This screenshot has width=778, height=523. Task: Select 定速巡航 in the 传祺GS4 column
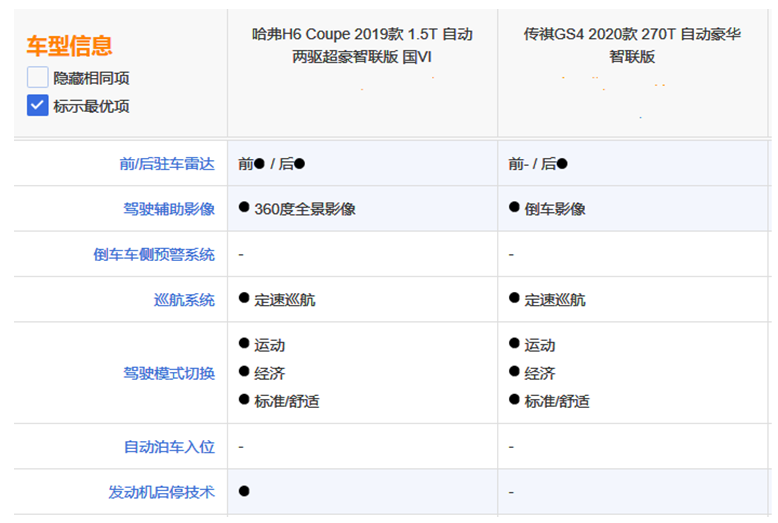tap(554, 299)
